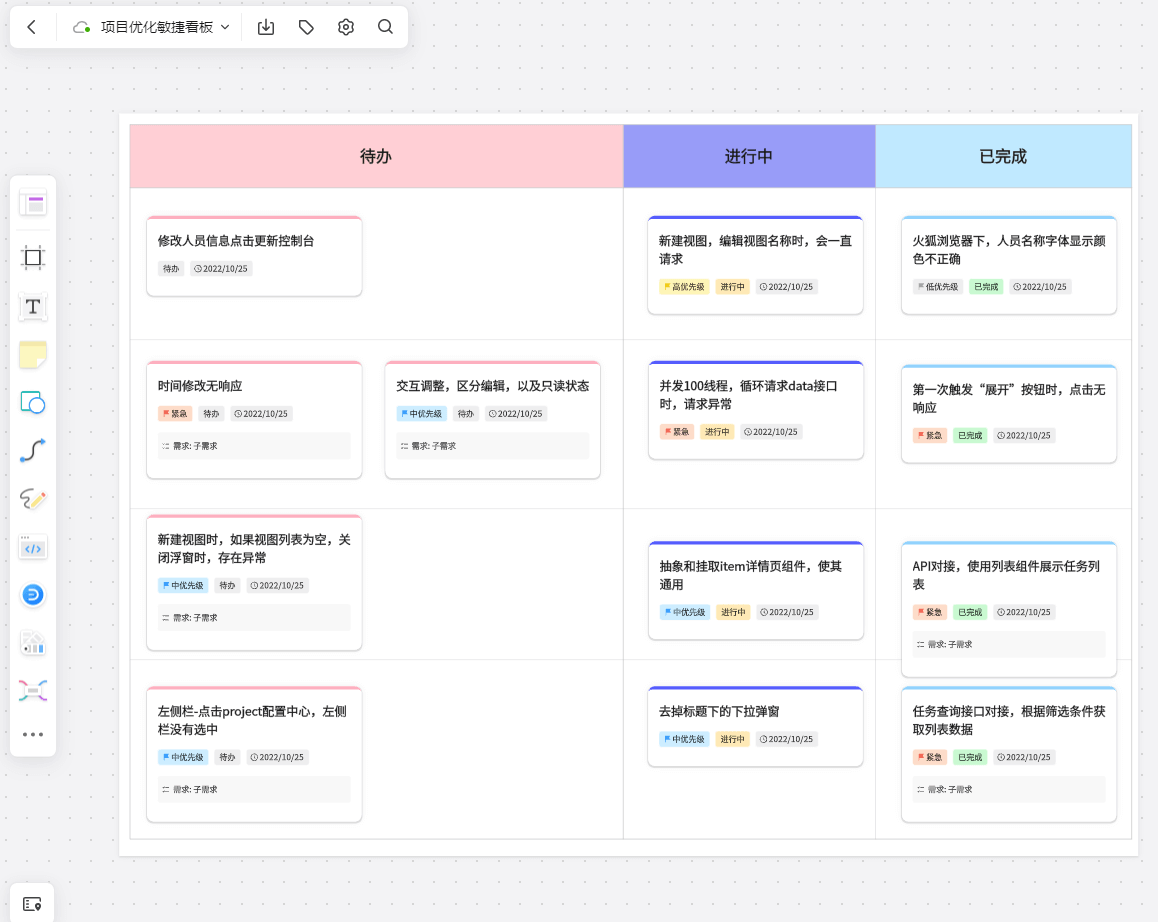This screenshot has width=1158, height=922.
Task: Click title 抽象和挂取item详情页组件，使其通用
Action: pyautogui.click(x=750, y=575)
